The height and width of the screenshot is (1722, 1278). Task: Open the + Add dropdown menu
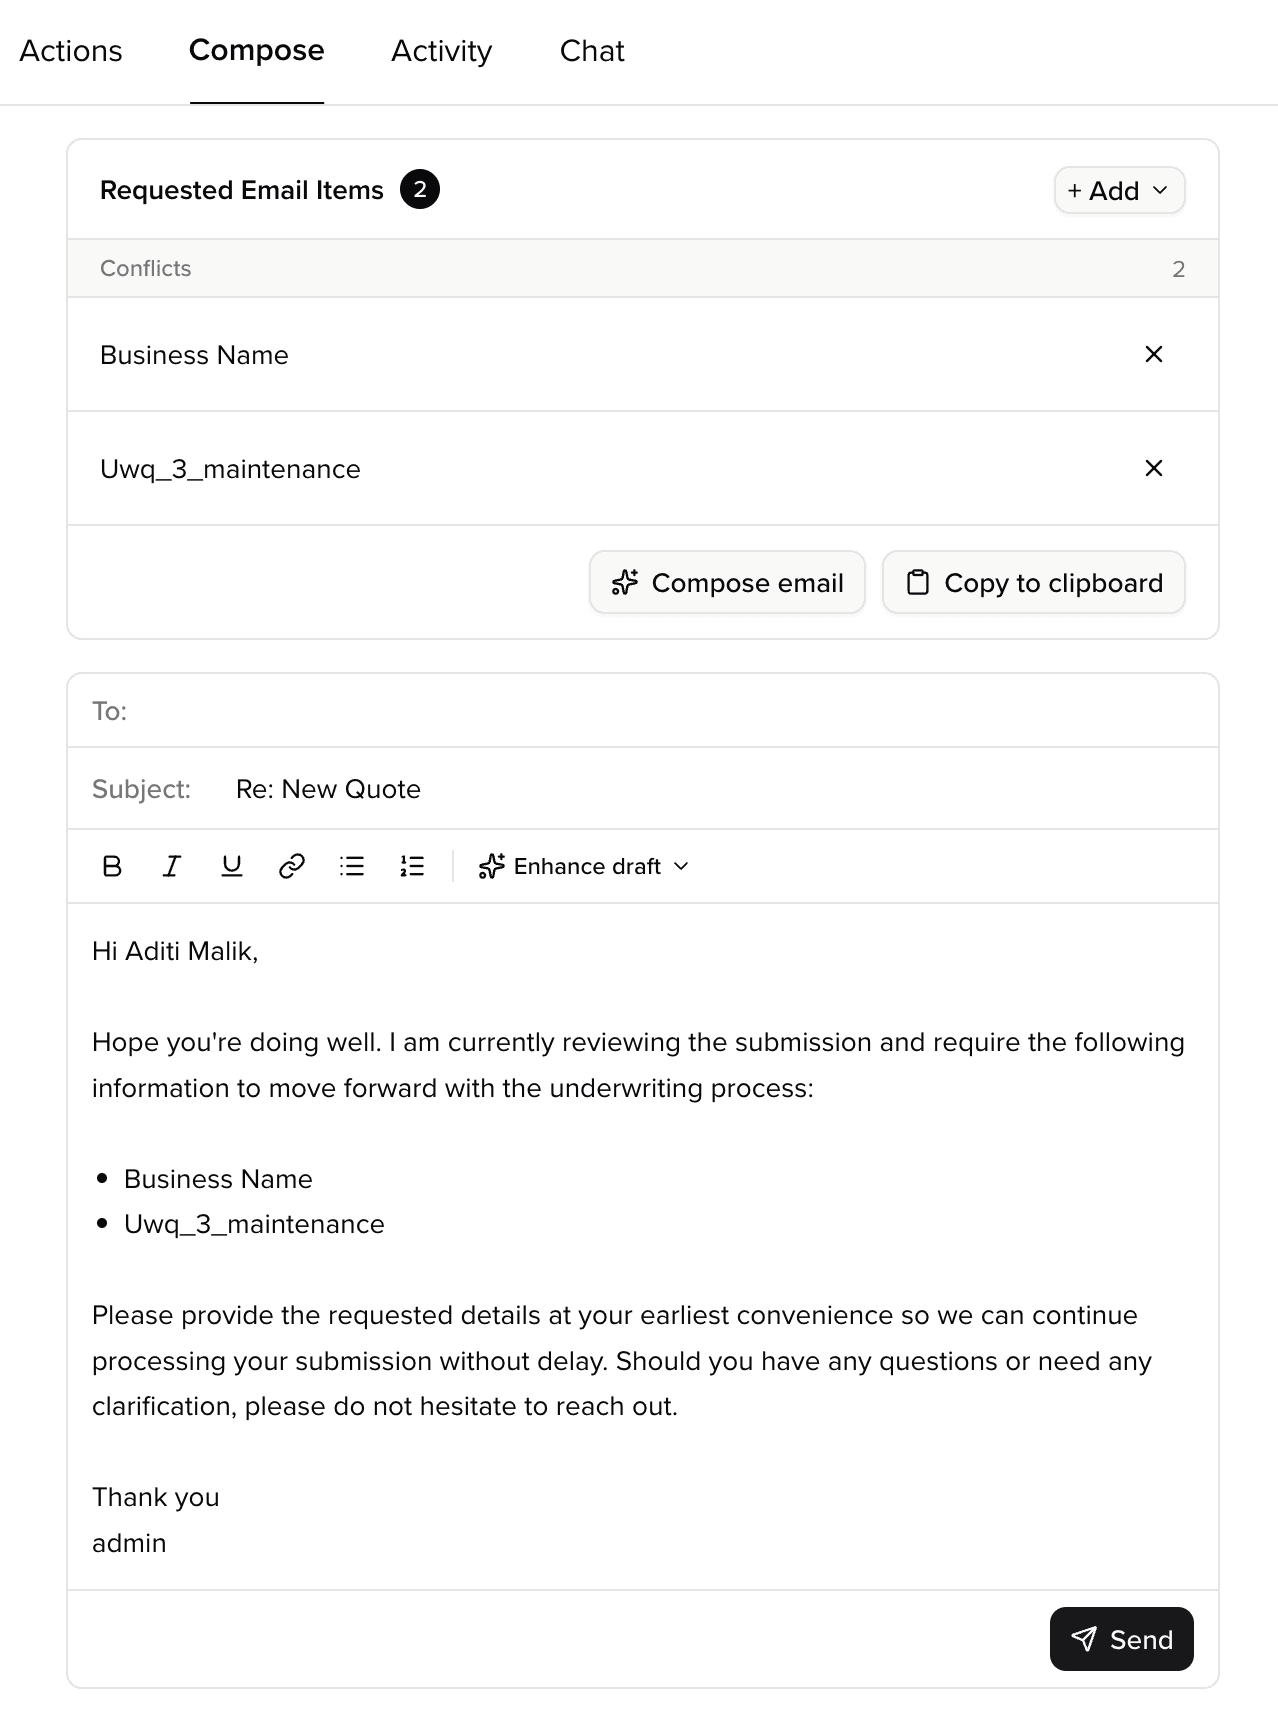[1119, 190]
